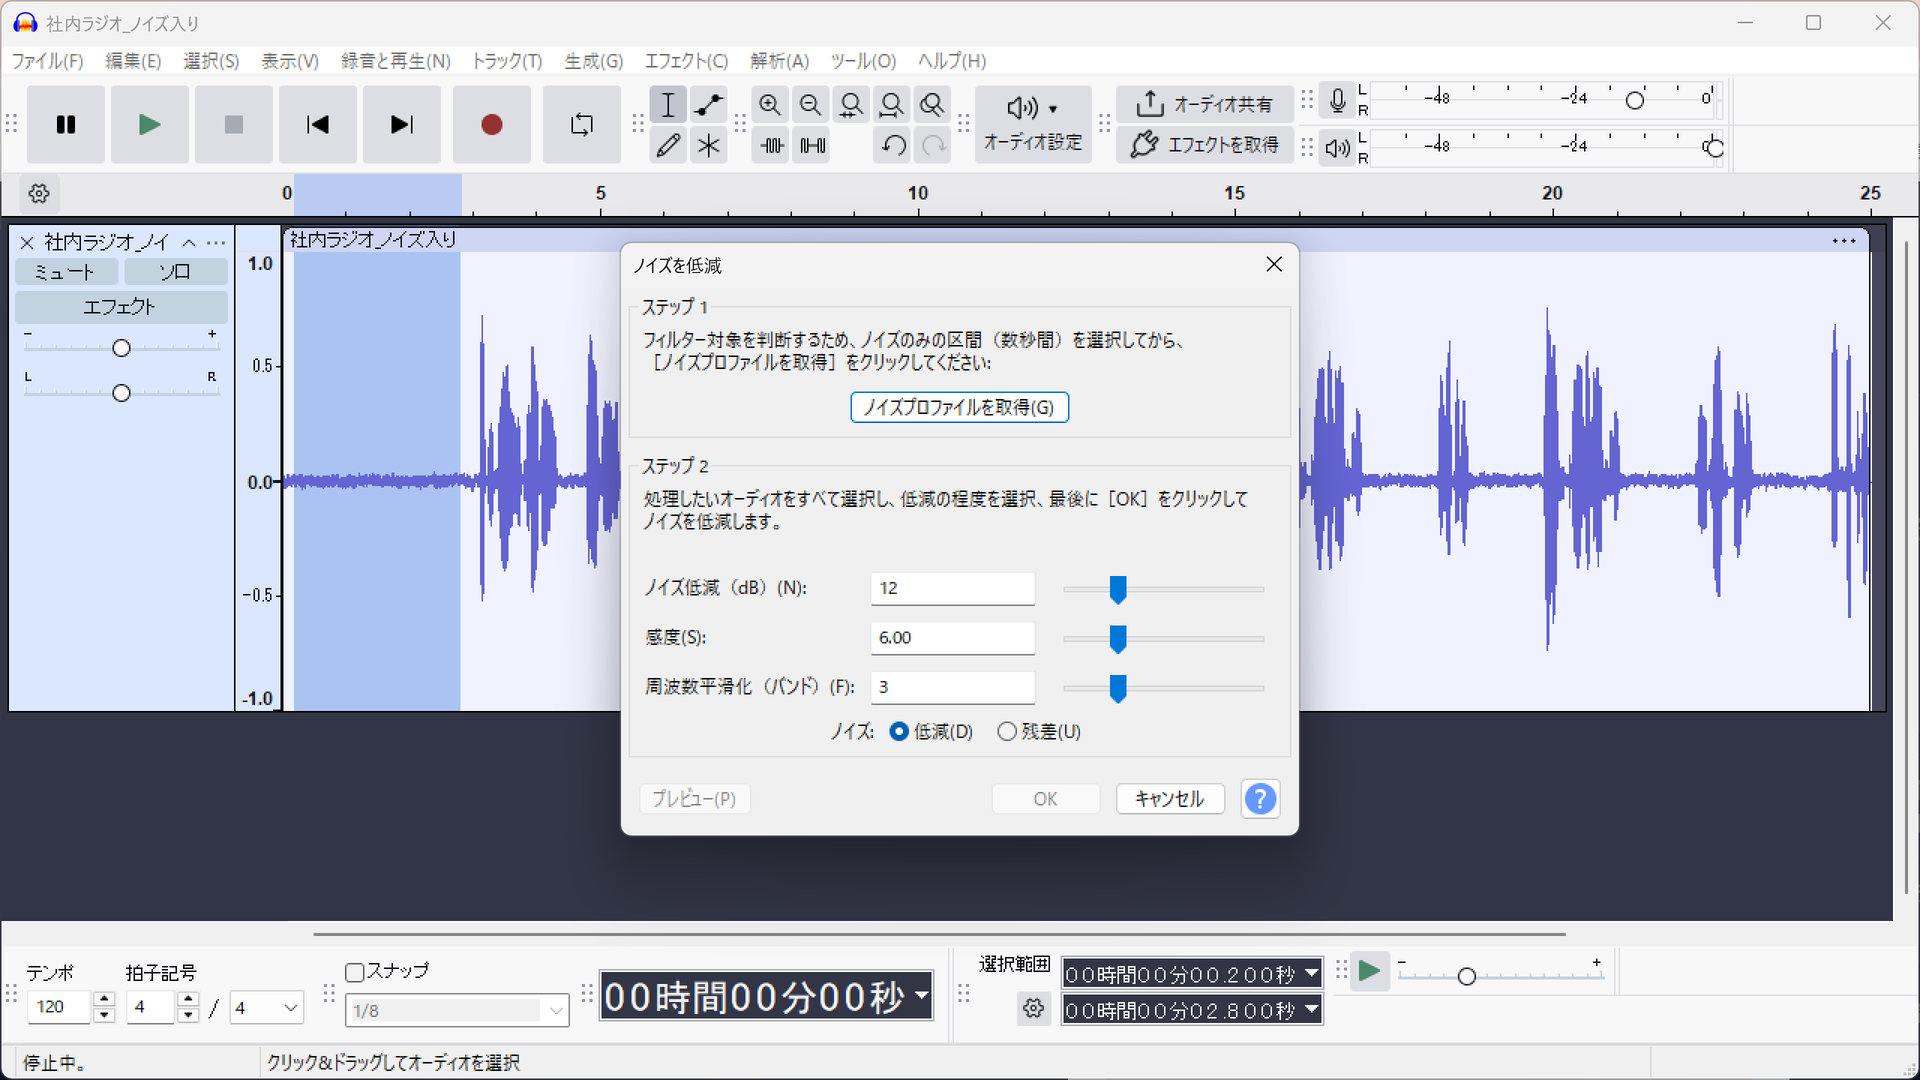Viewport: 1920px width, 1080px height.
Task: Click the Zoom Out magnifier
Action: coord(811,104)
